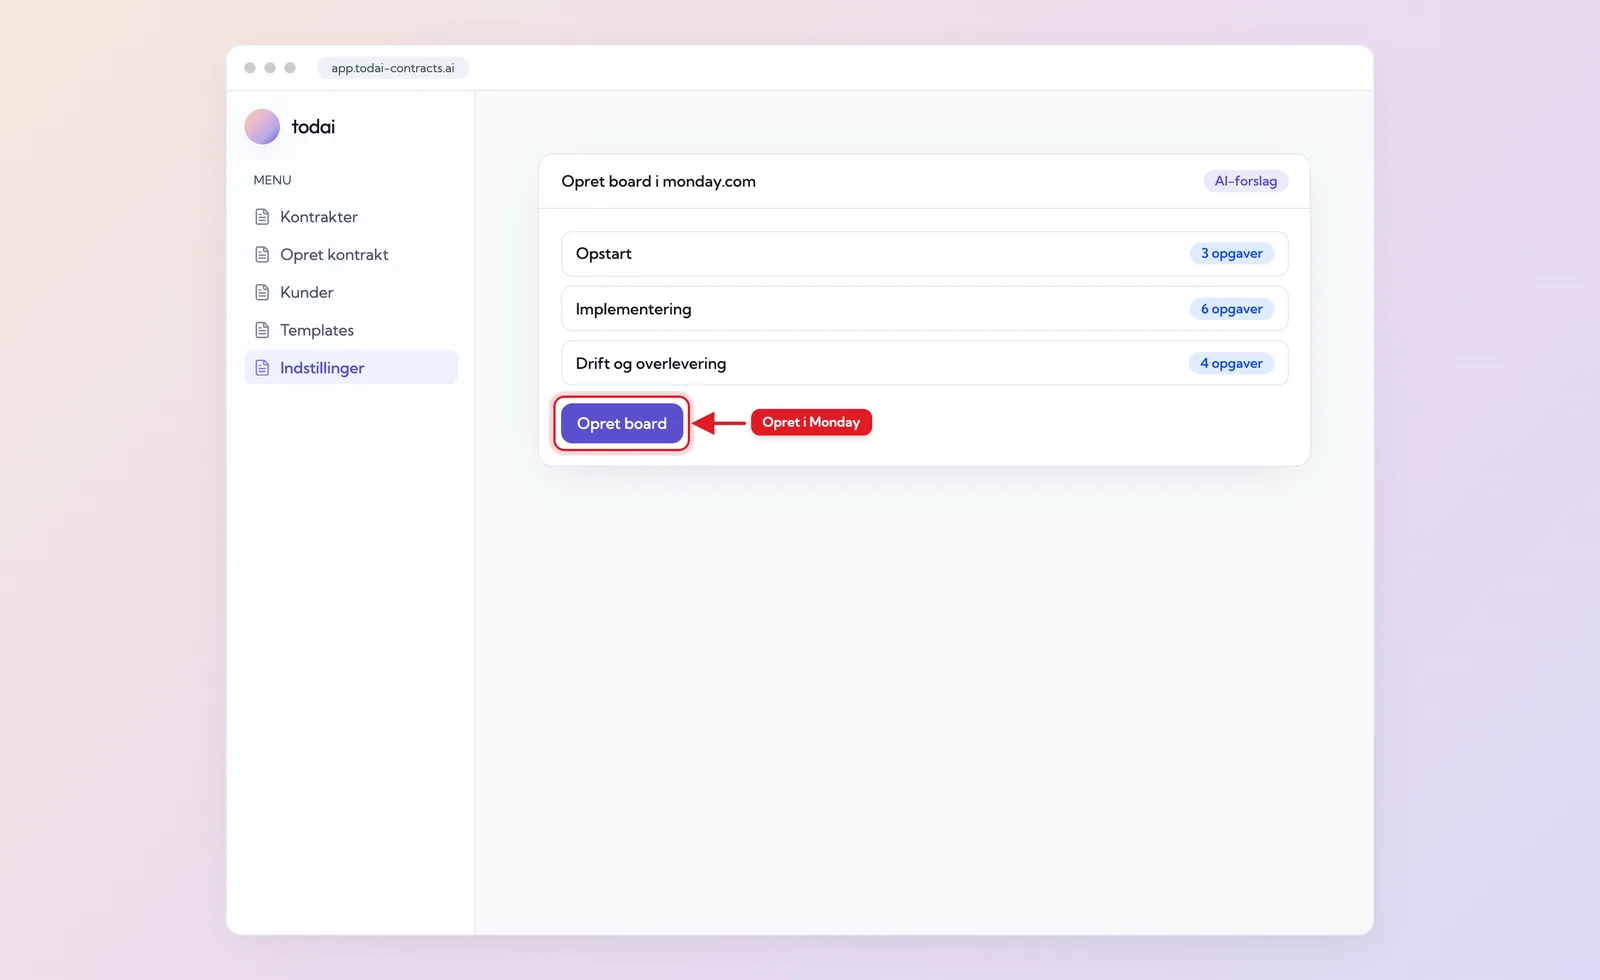Expand the Opstart task group row
Viewport: 1600px width, 980px height.
pyautogui.click(x=924, y=254)
